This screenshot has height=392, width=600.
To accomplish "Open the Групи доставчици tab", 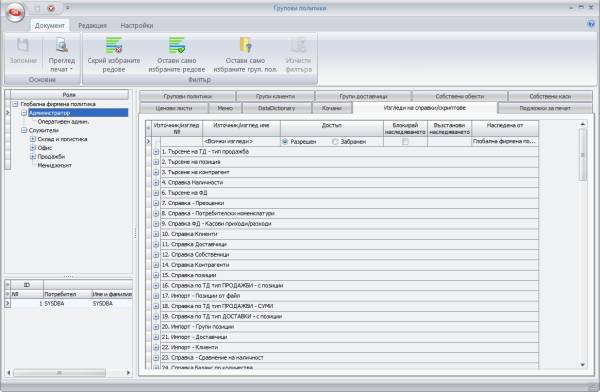I will coord(363,96).
